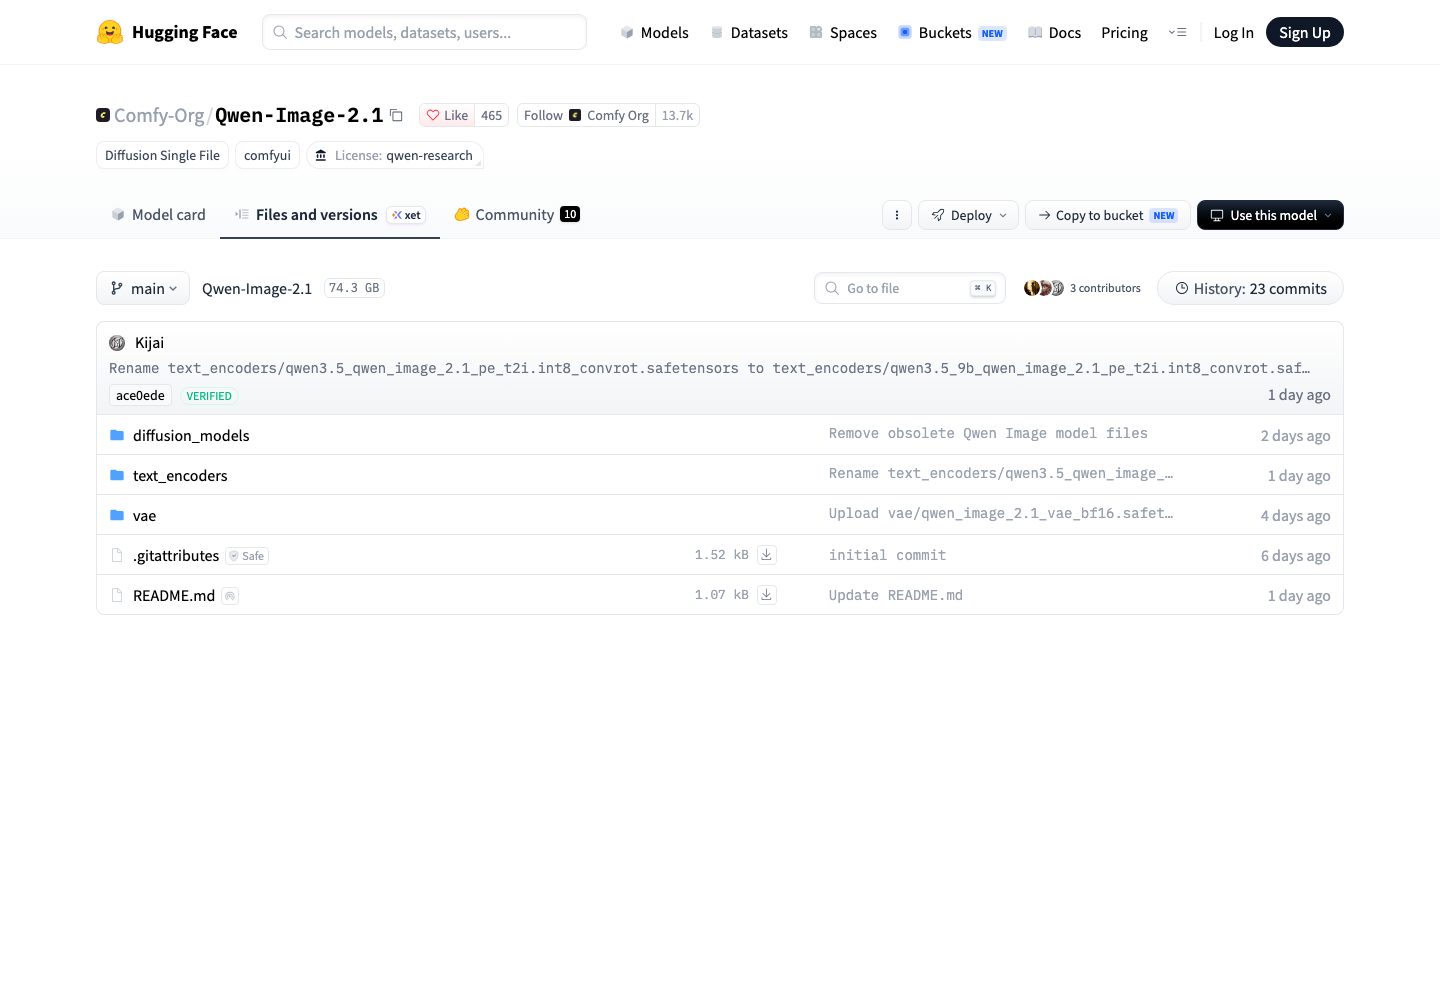Viewport: 1440px width, 1000px height.
Task: Open the vae folder
Action: coord(144,515)
